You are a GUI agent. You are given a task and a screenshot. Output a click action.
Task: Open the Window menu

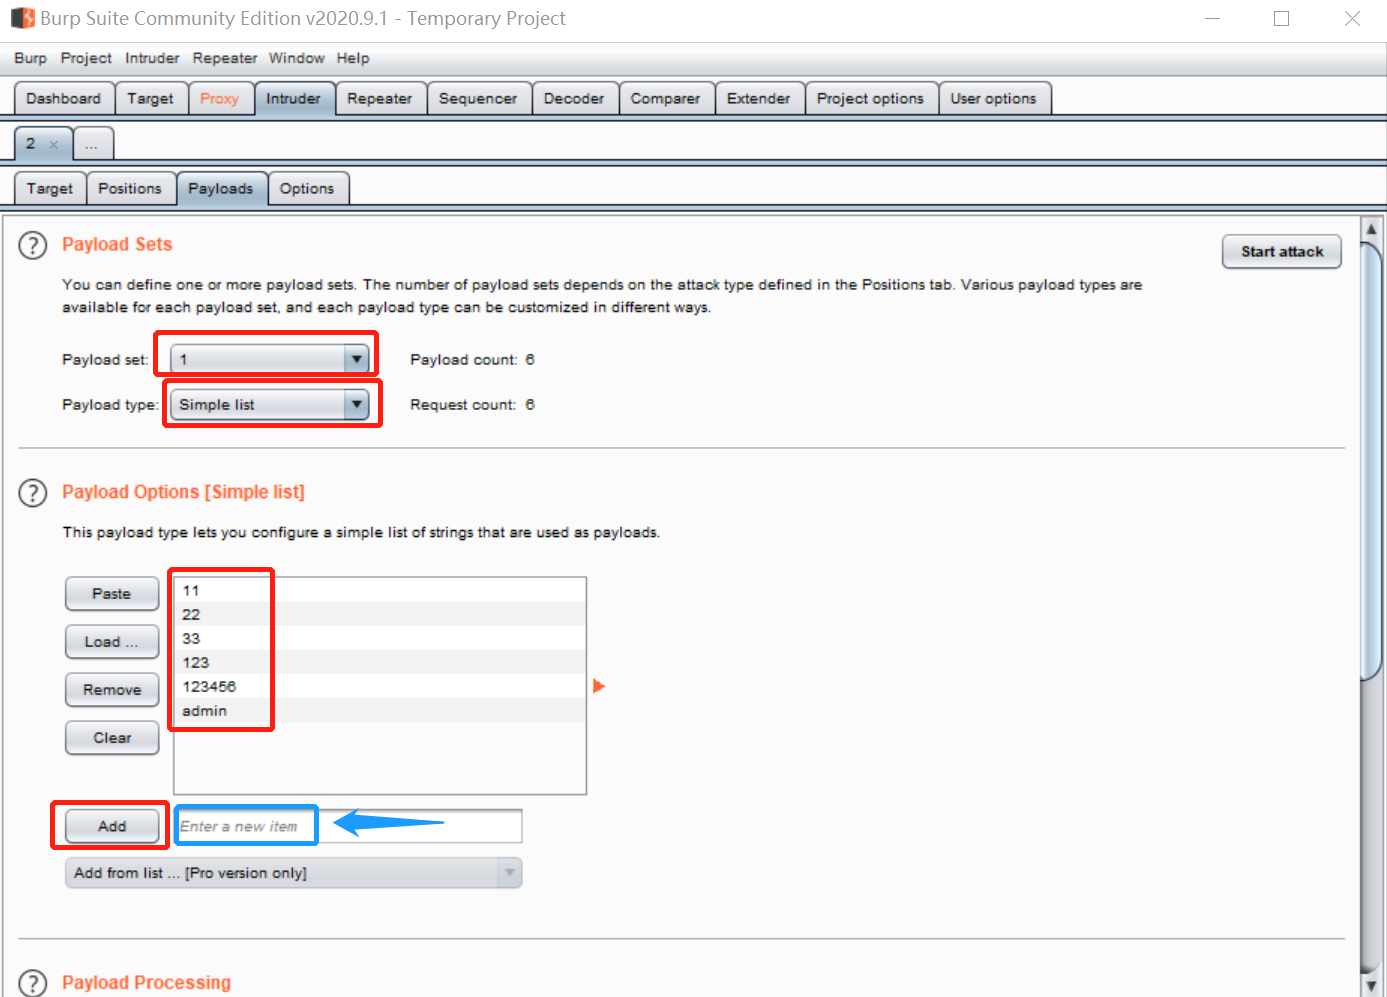point(296,58)
